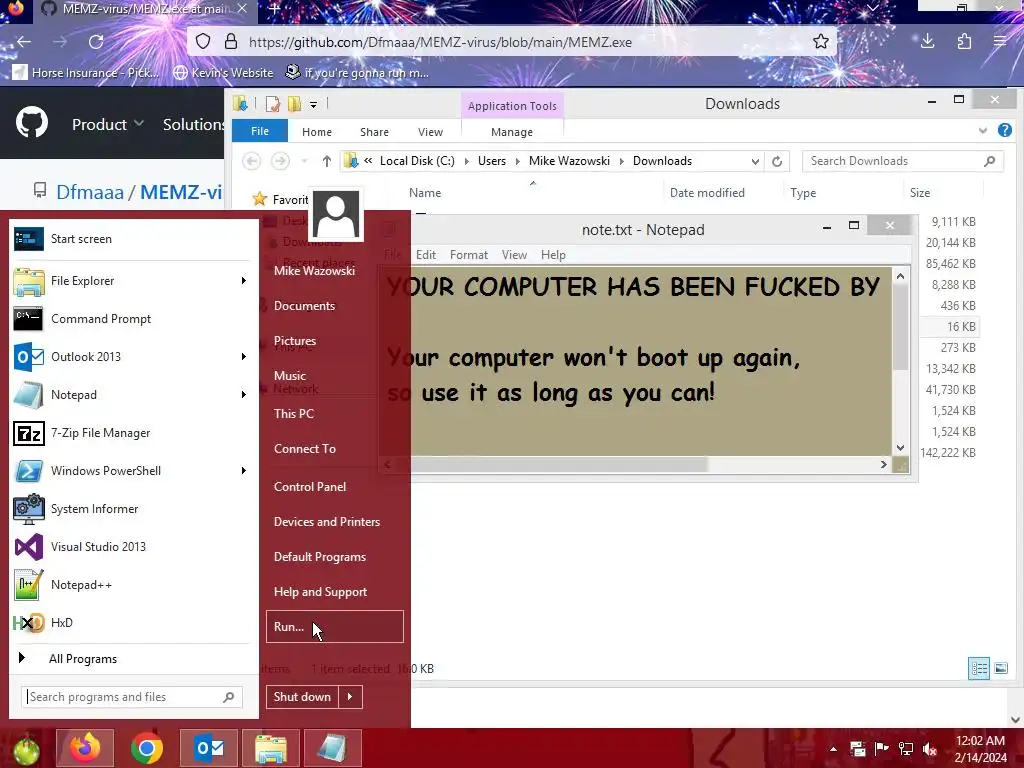Switch to Firefox on the taskbar
The image size is (1024, 768).
85,748
